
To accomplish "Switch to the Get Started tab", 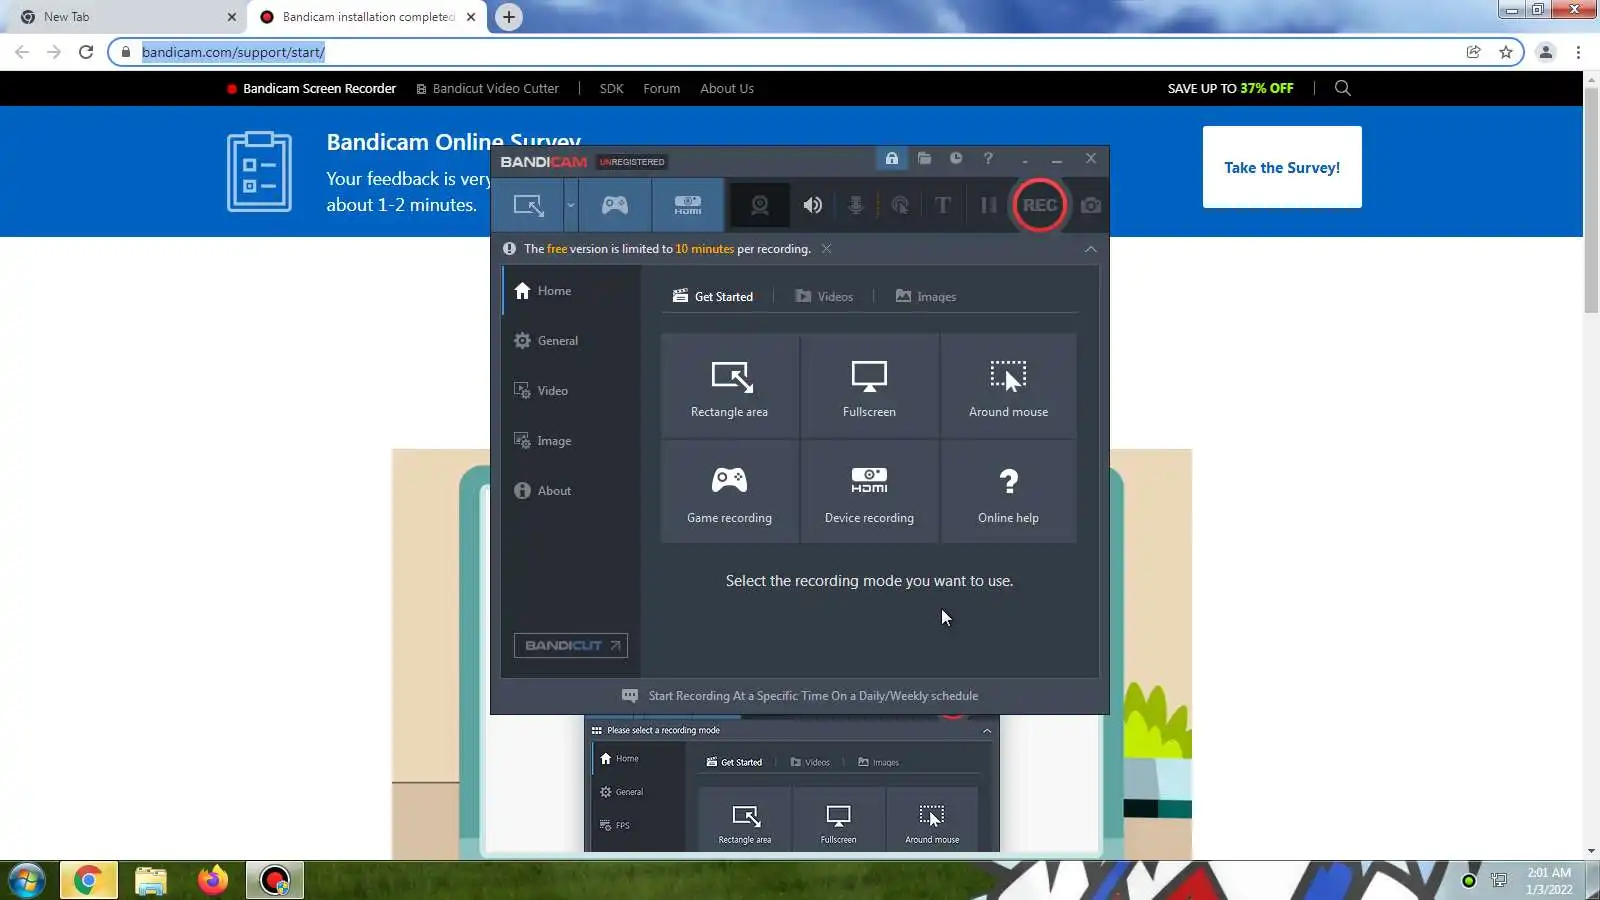I will 713,297.
